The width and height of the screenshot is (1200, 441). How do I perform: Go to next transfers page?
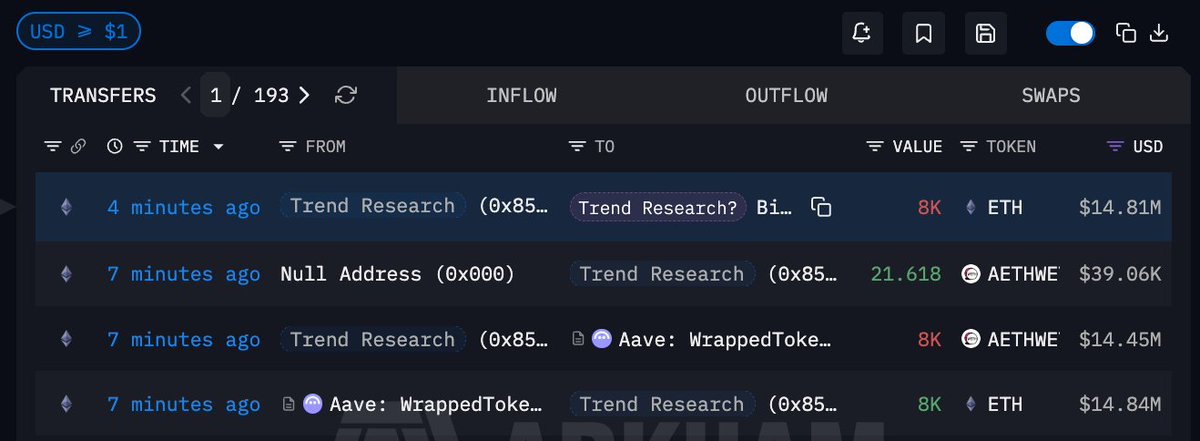coord(304,96)
